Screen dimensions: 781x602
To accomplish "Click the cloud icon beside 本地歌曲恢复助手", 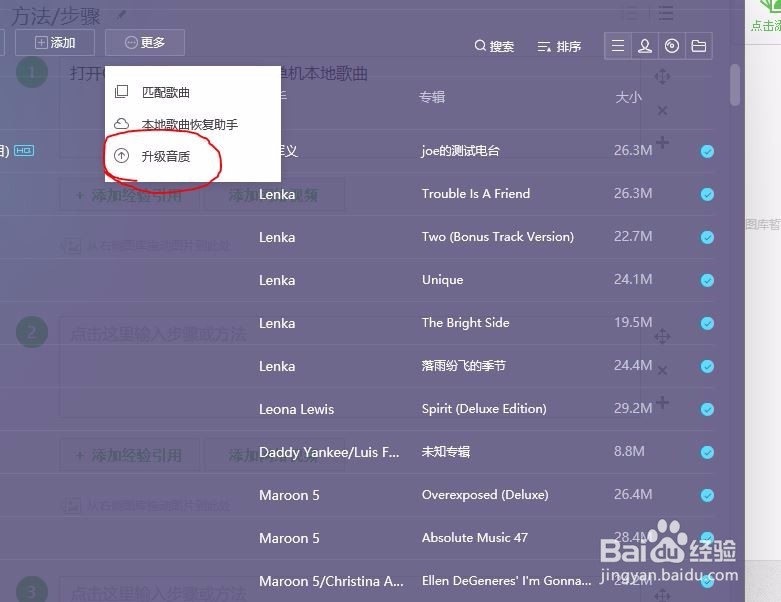I will coord(122,123).
